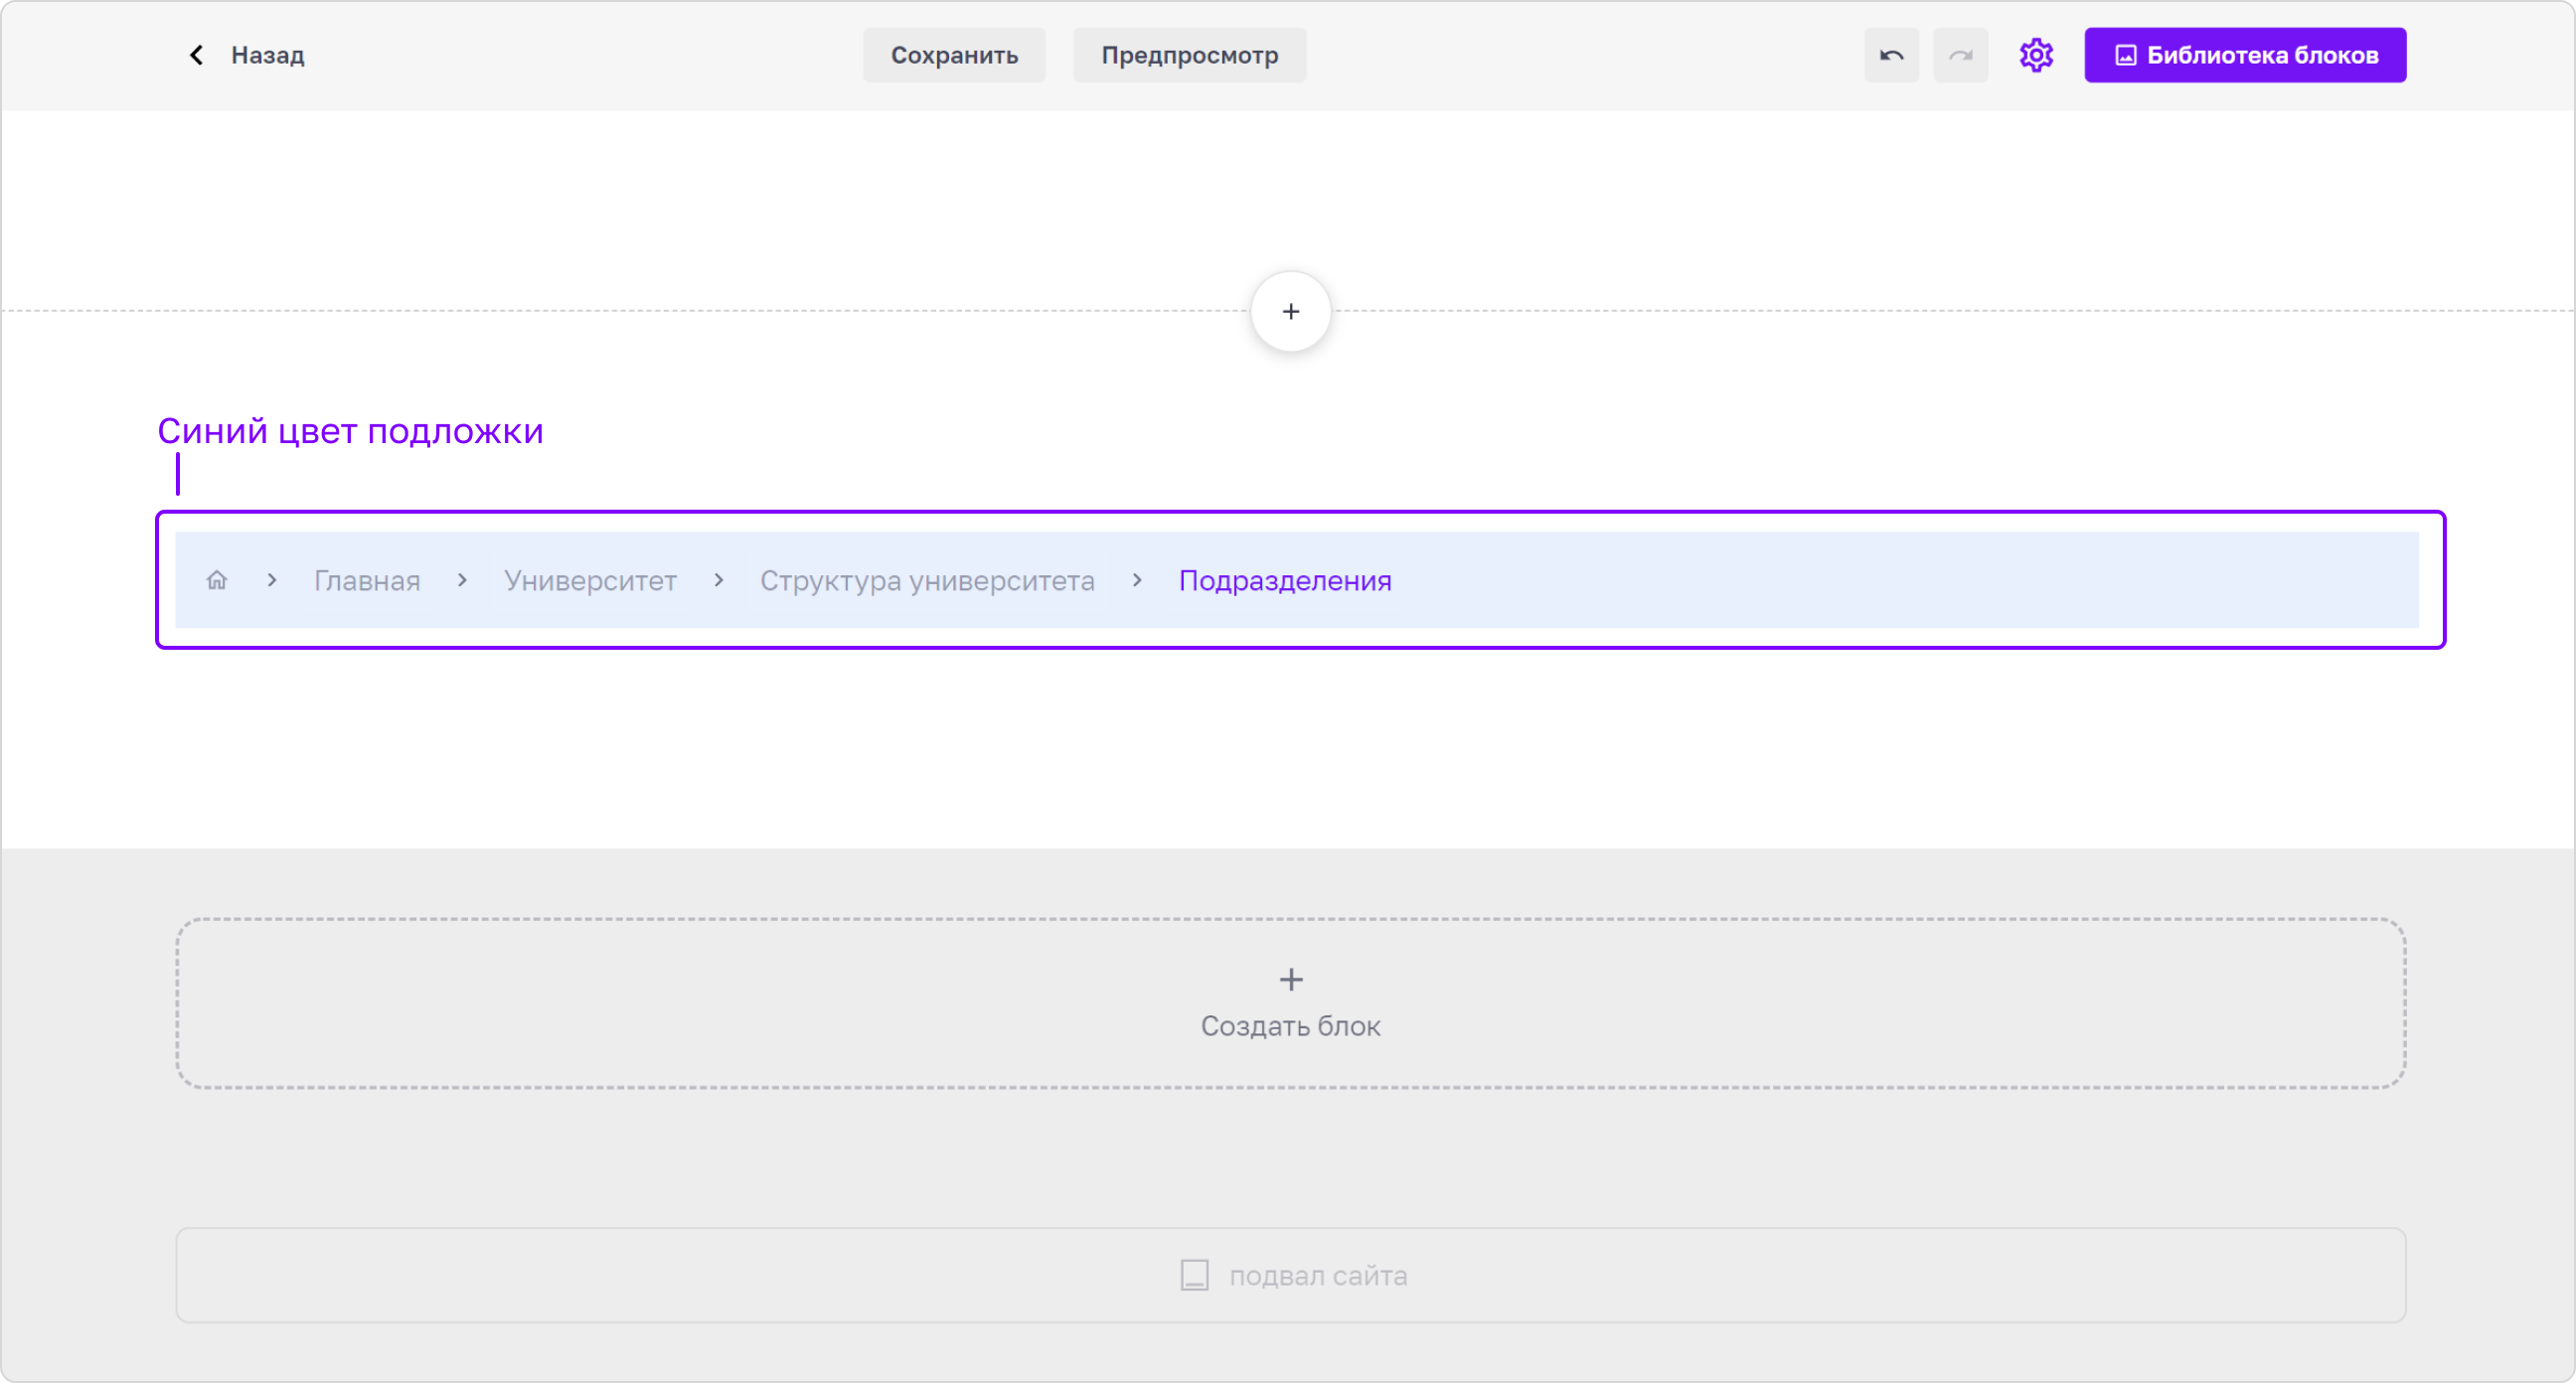This screenshot has width=2576, height=1383.
Task: Click the Сохранить button
Action: 954,55
